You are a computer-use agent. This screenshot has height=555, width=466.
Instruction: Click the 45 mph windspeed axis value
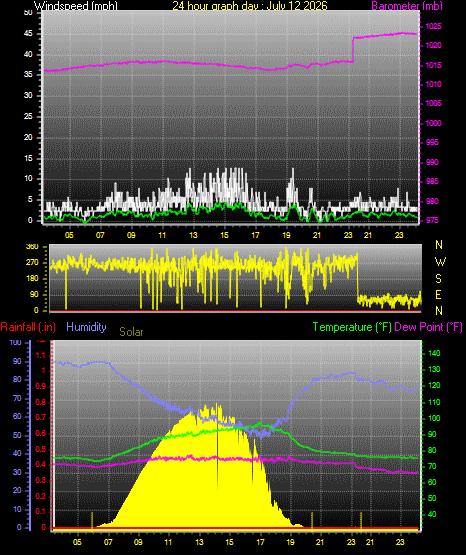coord(28,34)
